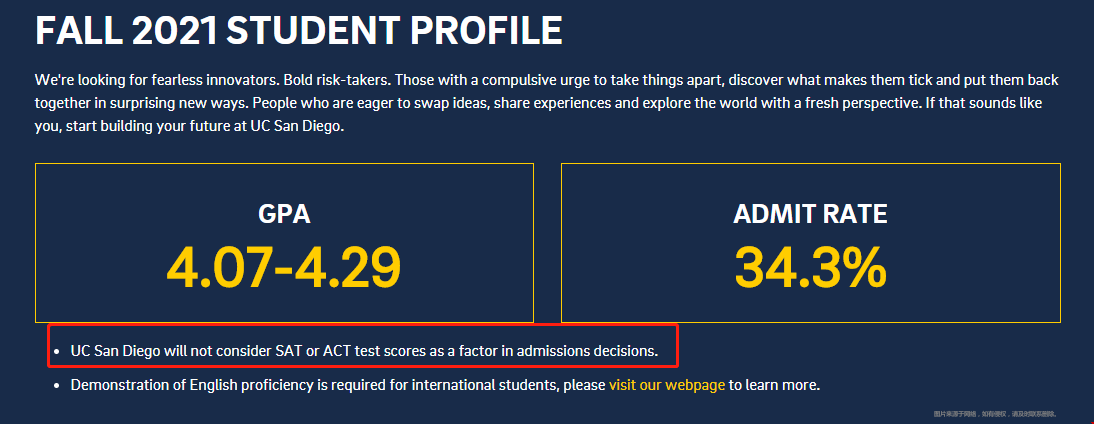
Task: Click the ADMIT RATE label
Action: click(x=810, y=214)
